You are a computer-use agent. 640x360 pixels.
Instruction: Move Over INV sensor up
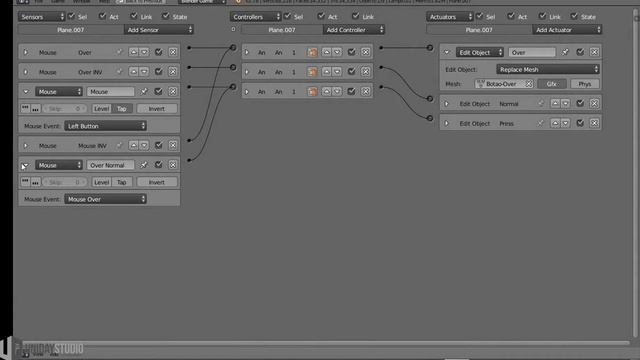click(133, 72)
